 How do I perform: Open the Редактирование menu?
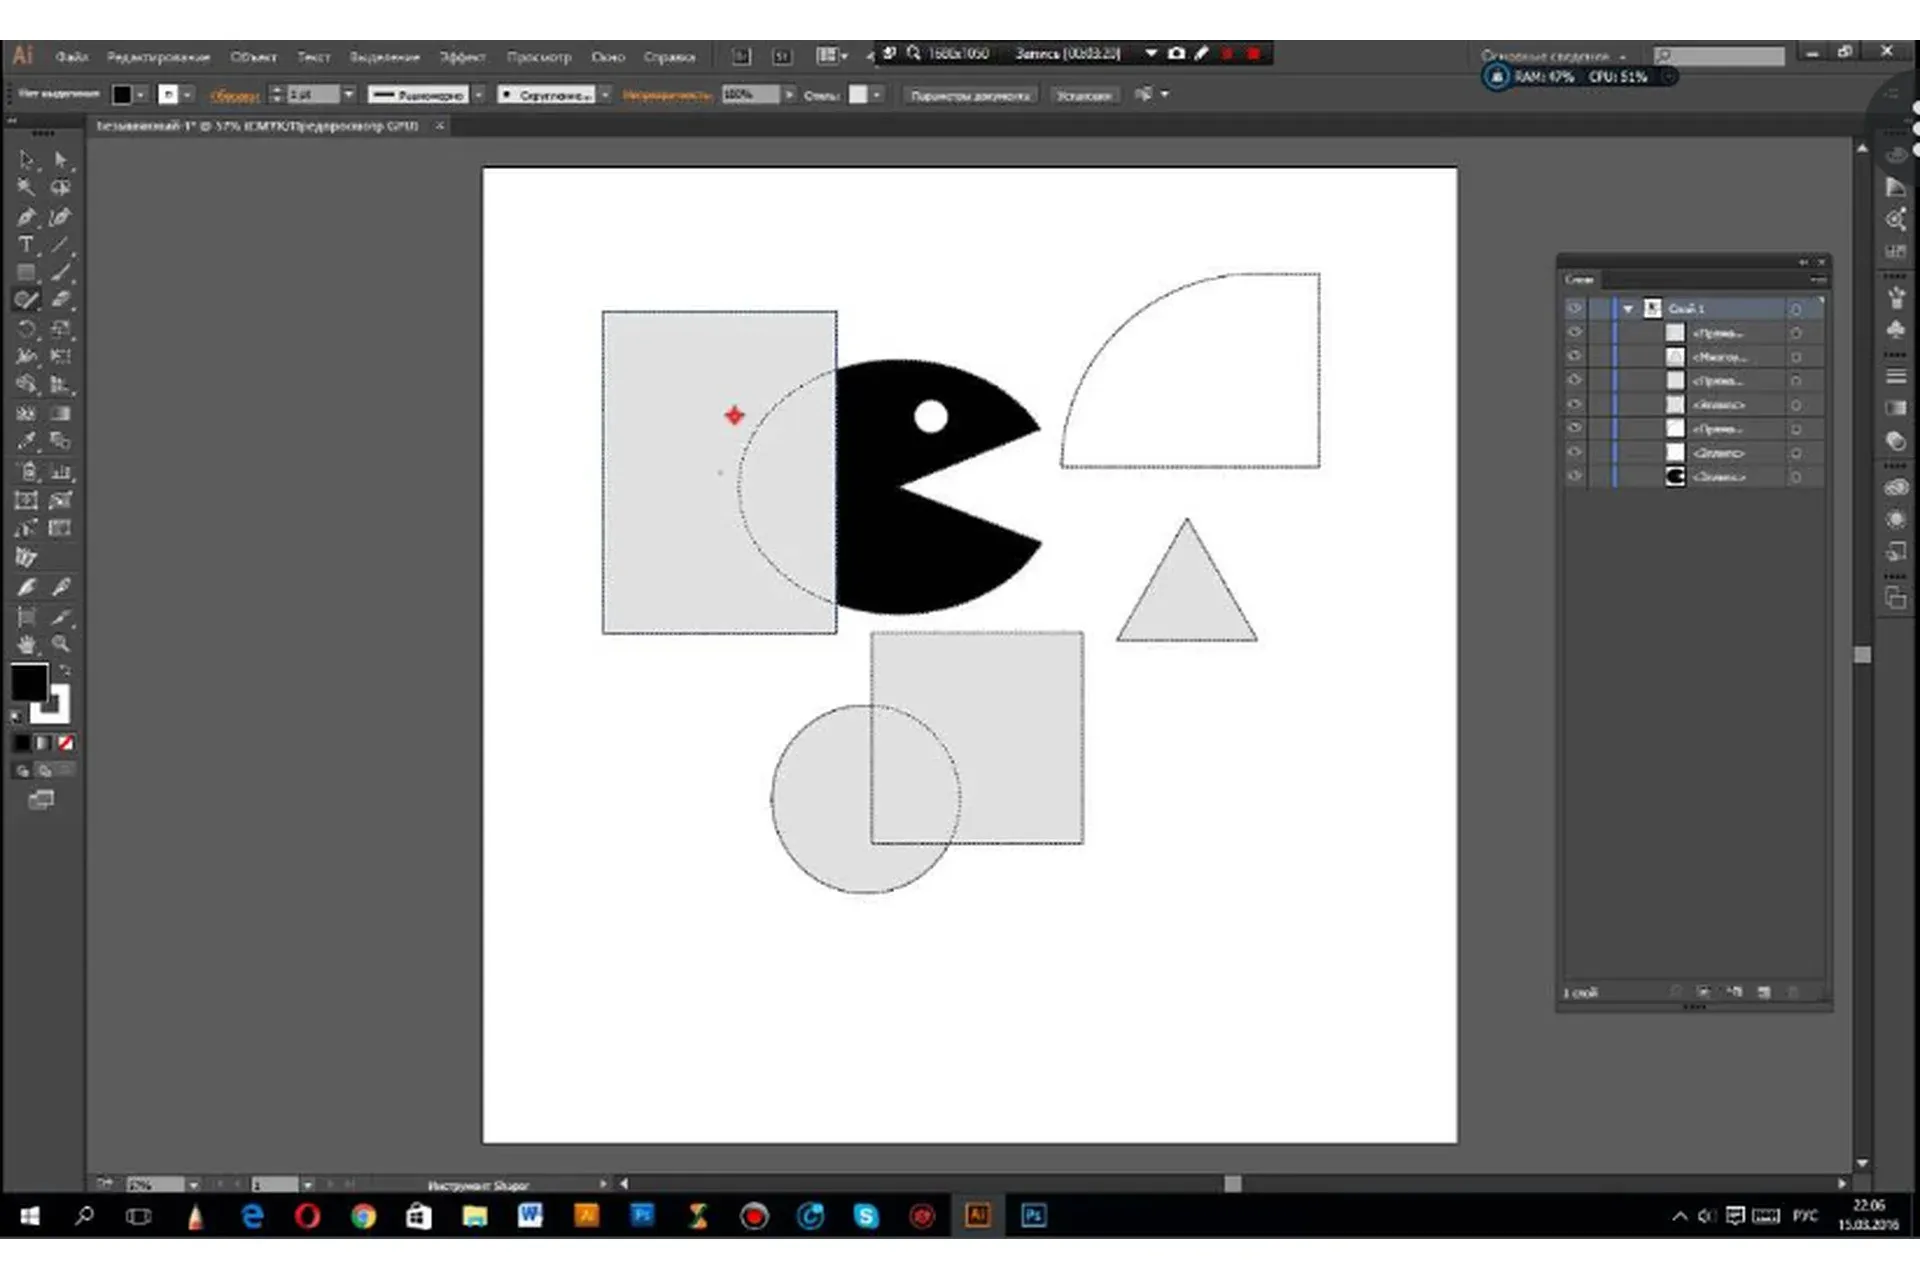coord(158,57)
